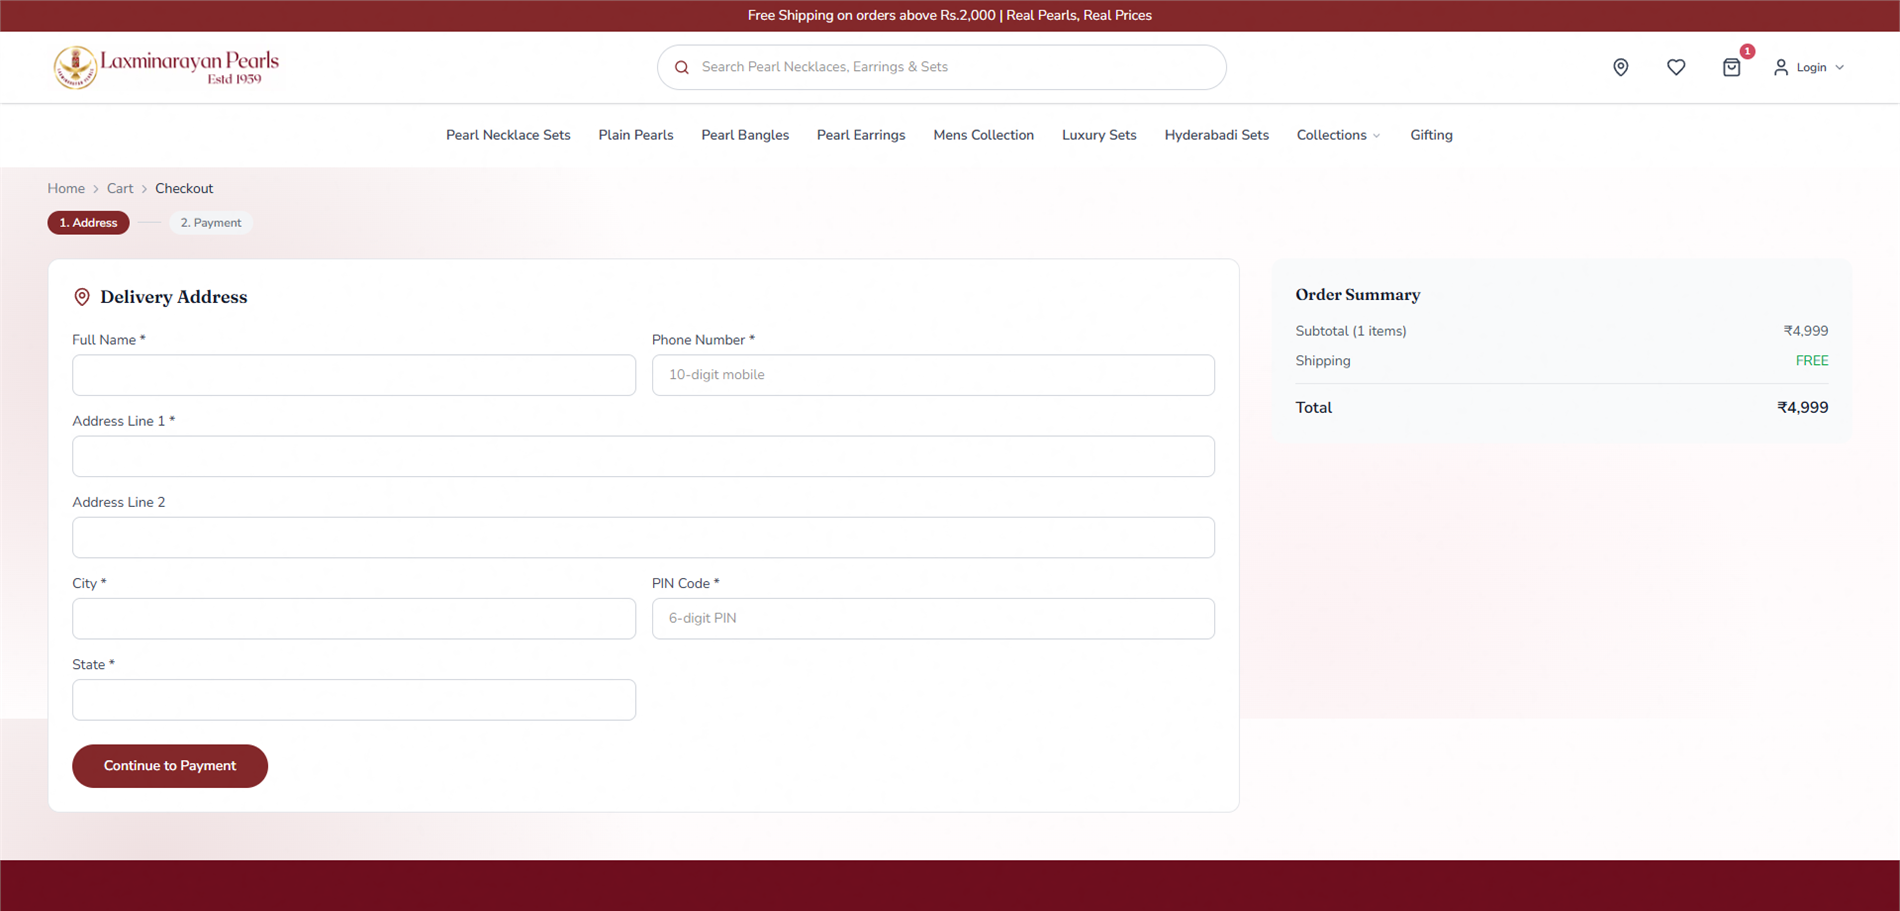Go to the Gifting page
1900x911 pixels.
pos(1431,135)
